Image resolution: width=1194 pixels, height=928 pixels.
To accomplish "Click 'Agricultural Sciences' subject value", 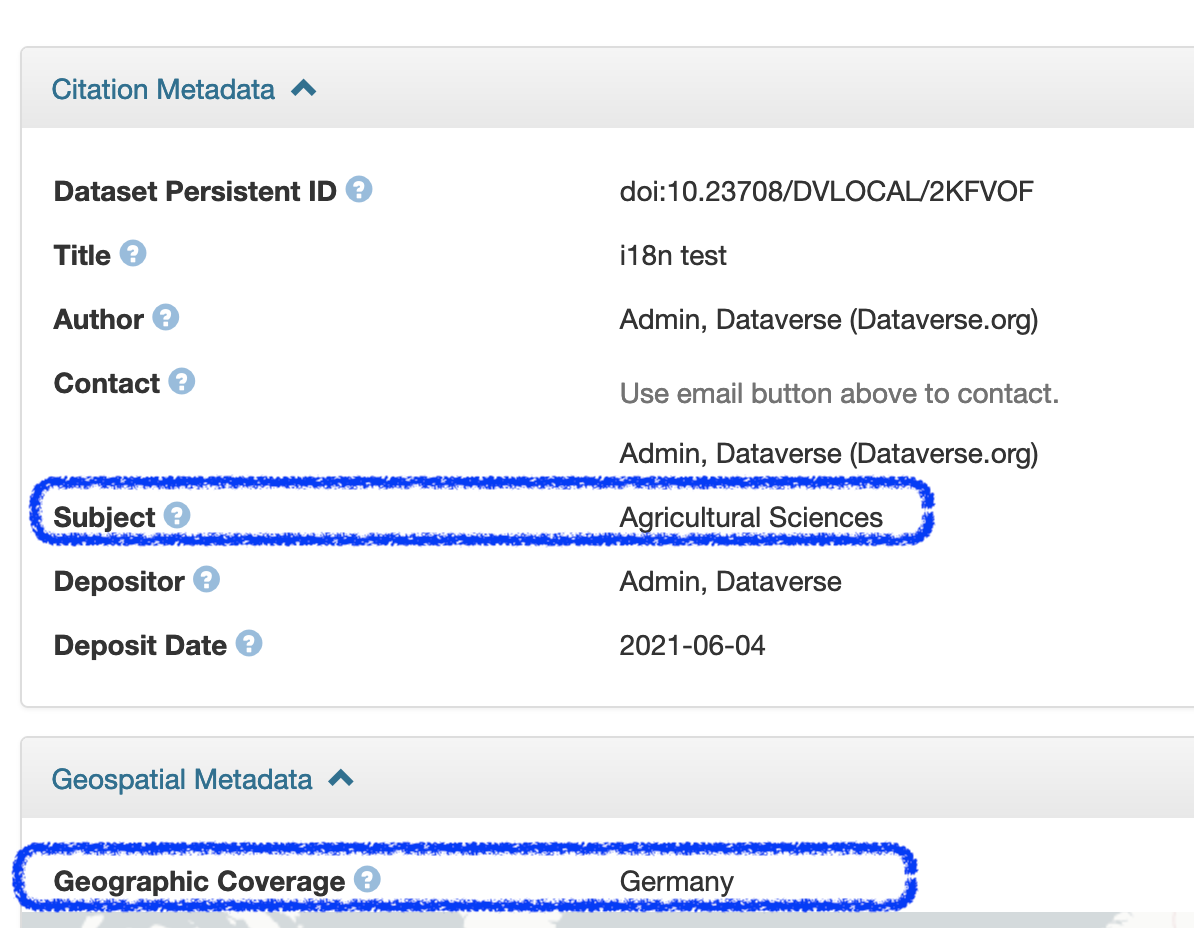I will point(751,518).
